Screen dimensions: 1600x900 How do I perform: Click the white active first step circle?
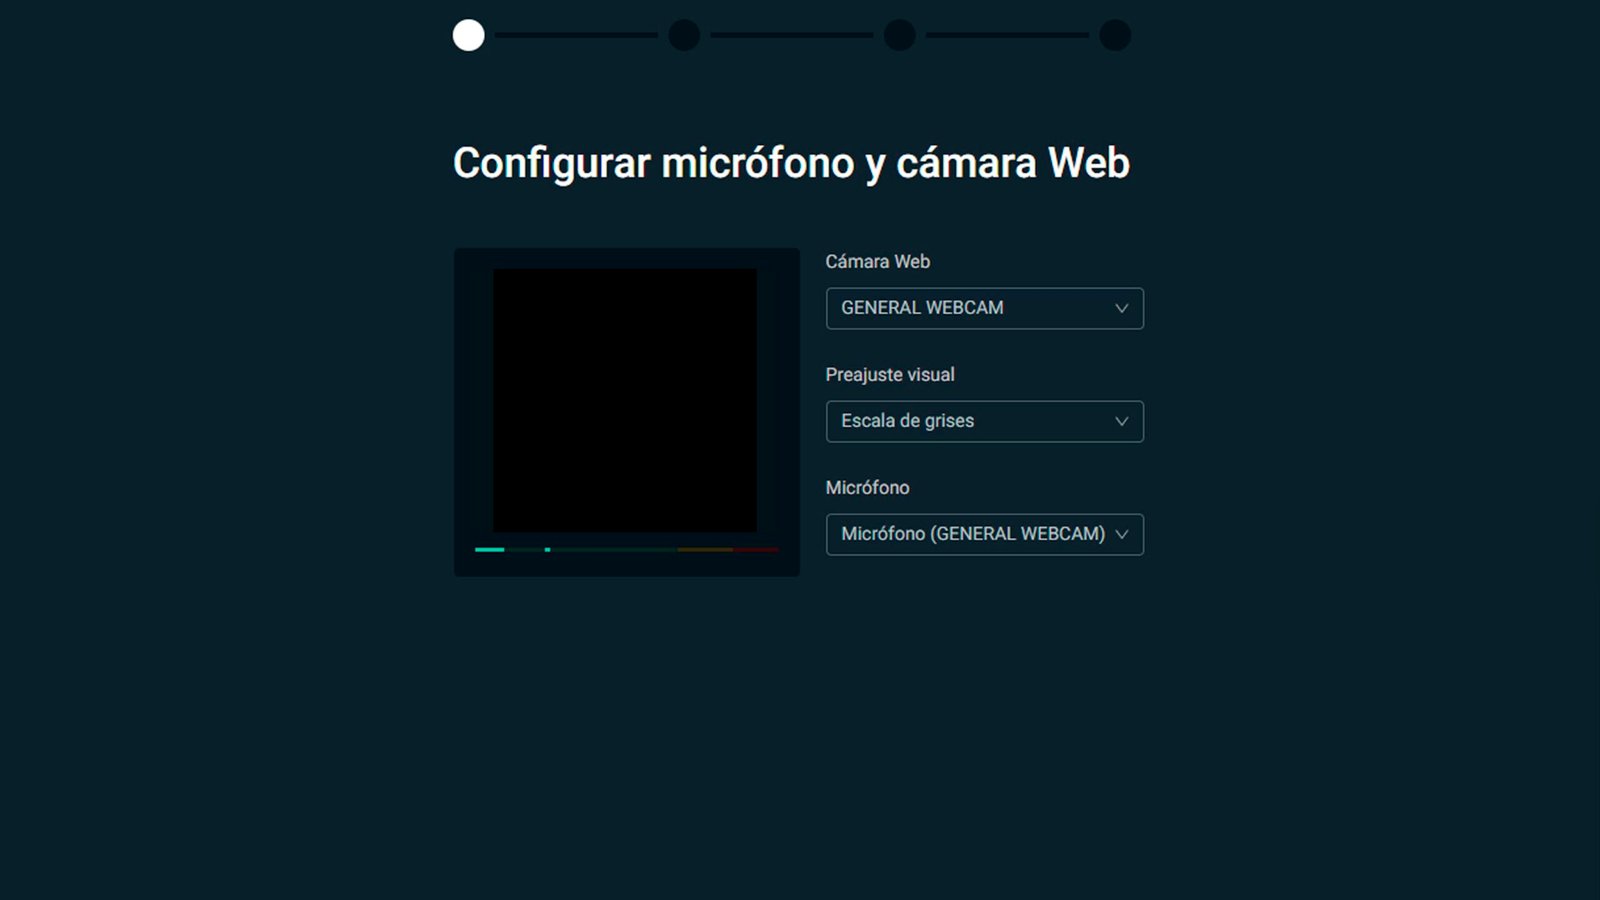coord(468,35)
